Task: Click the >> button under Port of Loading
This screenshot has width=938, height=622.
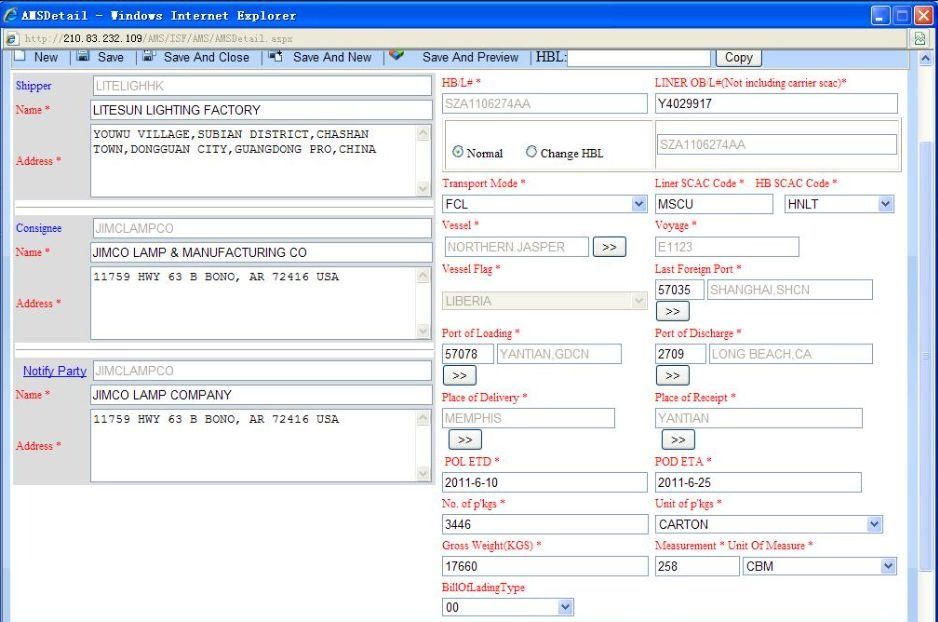Action: point(459,376)
